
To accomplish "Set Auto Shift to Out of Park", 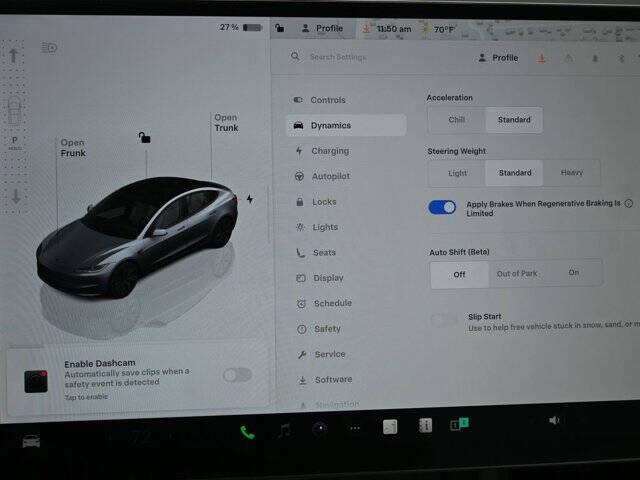I will 517,274.
